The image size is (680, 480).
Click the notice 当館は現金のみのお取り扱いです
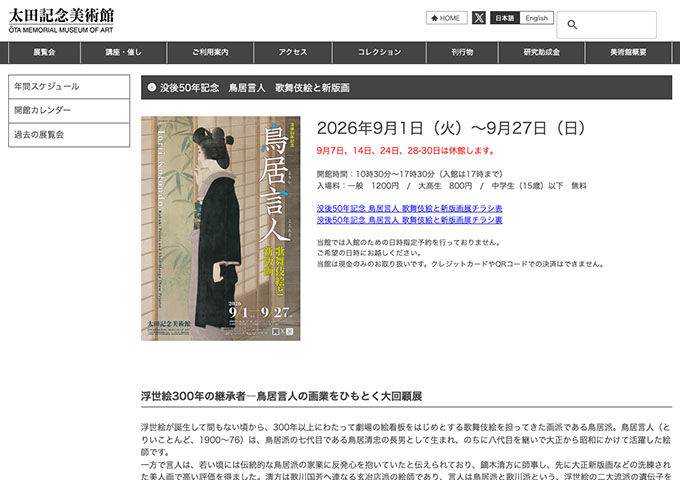460,264
